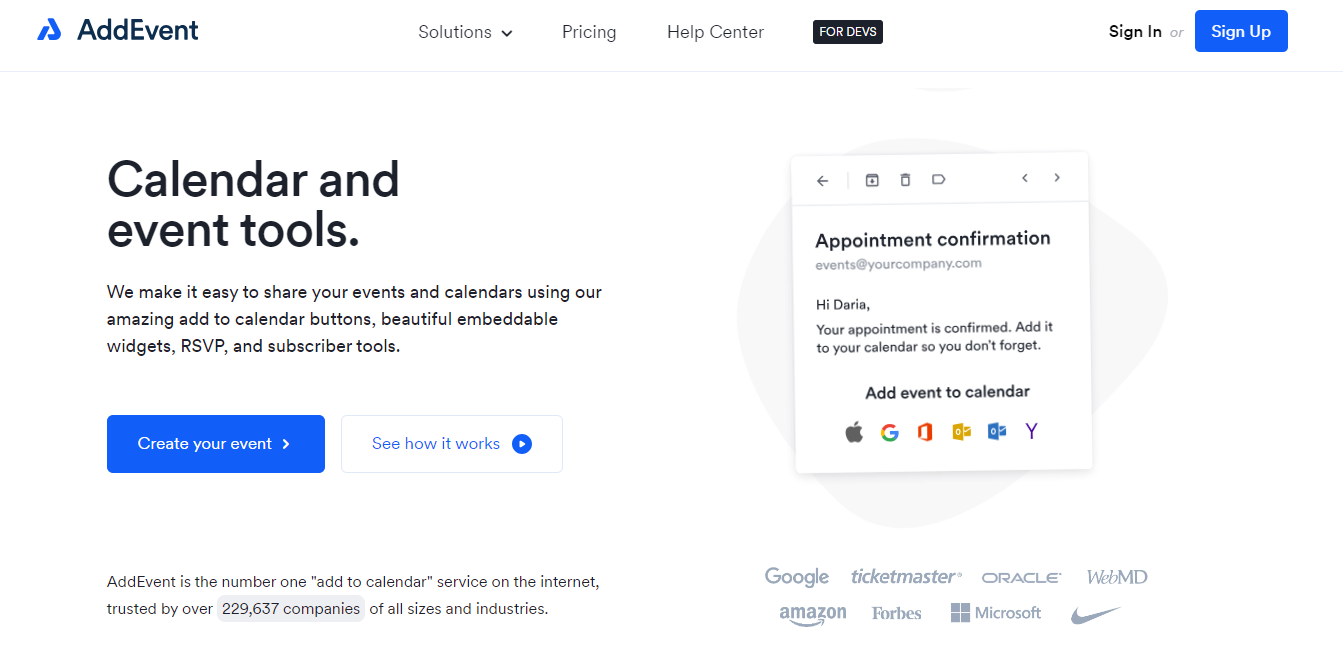Click the Google calendar icon
1343x652 pixels.
pyautogui.click(x=890, y=433)
